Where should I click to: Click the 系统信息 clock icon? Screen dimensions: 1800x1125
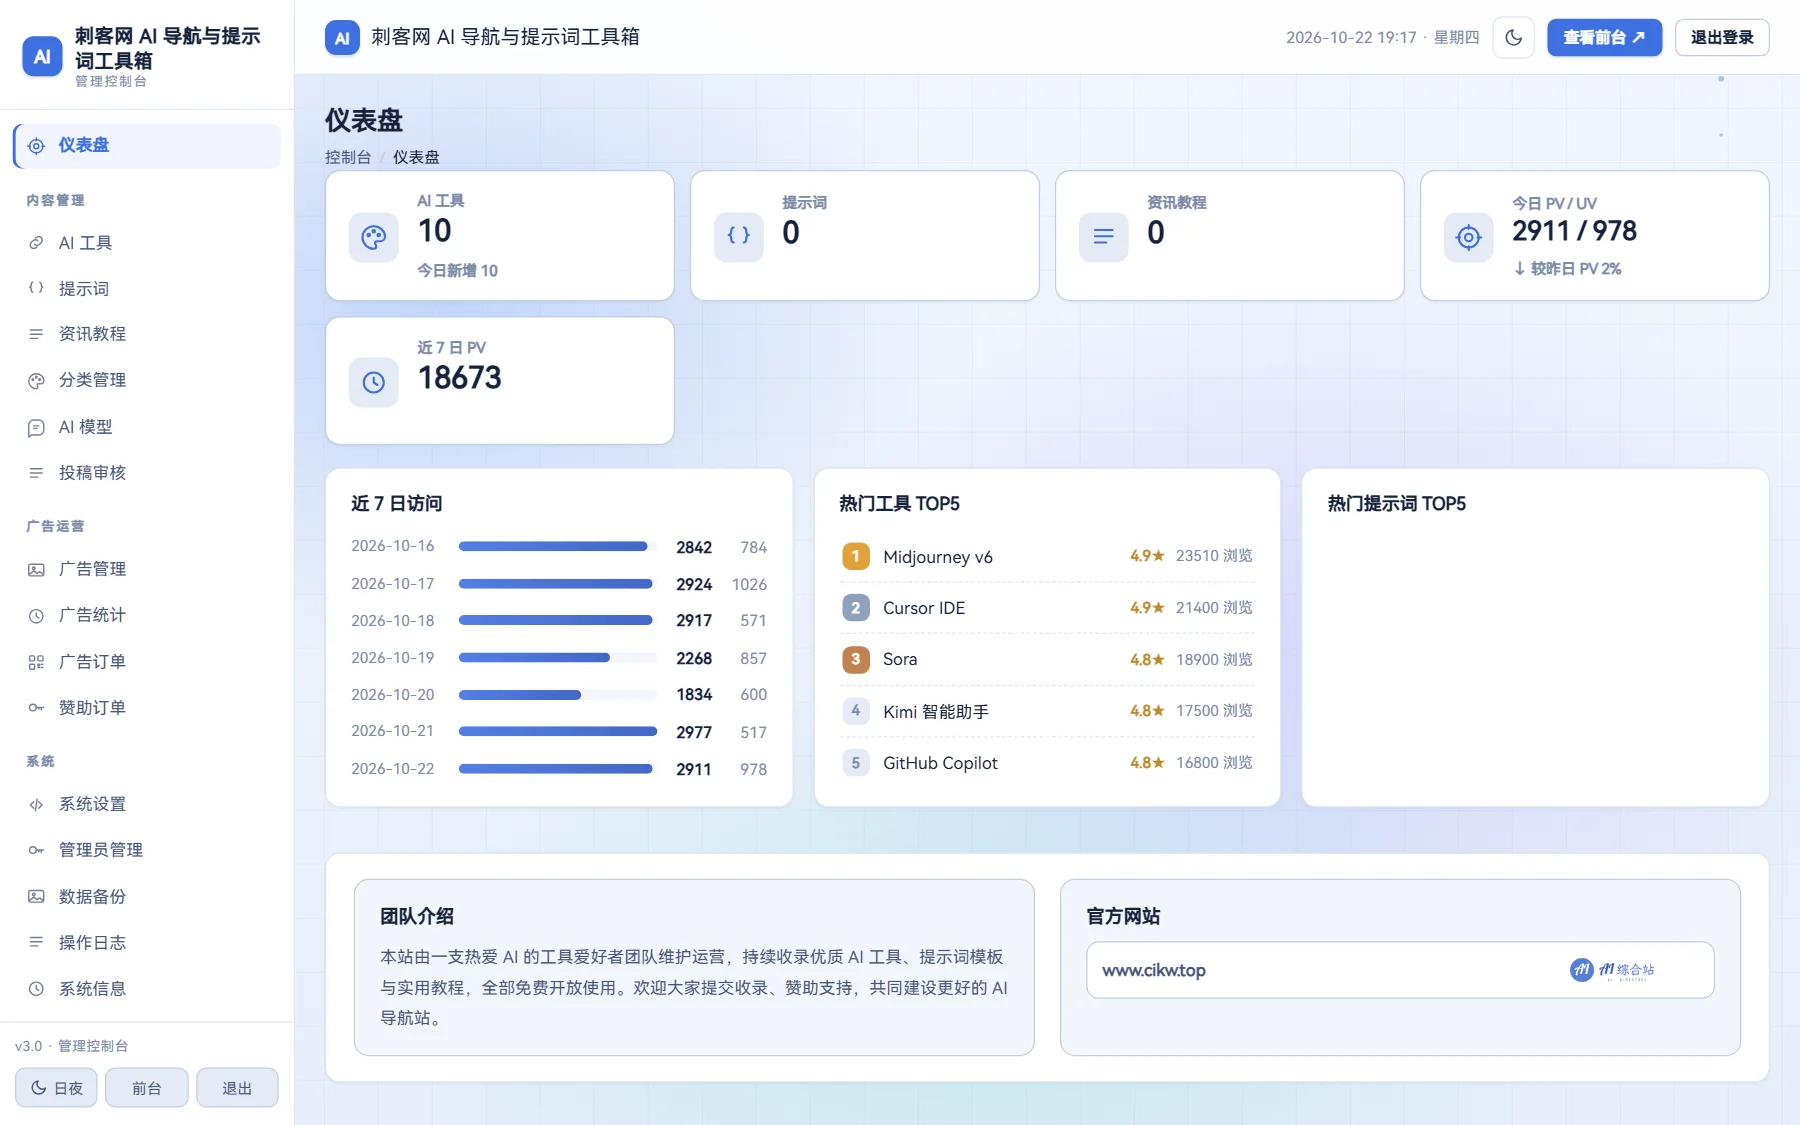[x=36, y=989]
